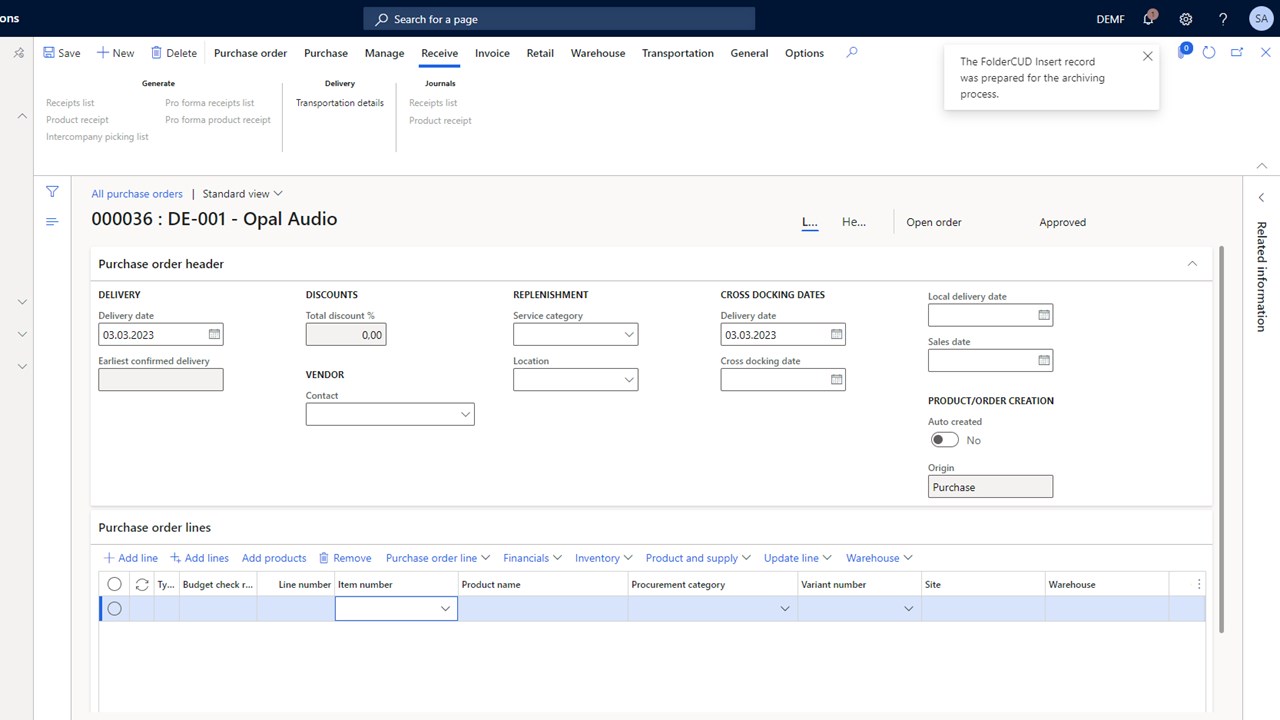
Task: Close the FolderCUD notification message
Action: 1147,56
